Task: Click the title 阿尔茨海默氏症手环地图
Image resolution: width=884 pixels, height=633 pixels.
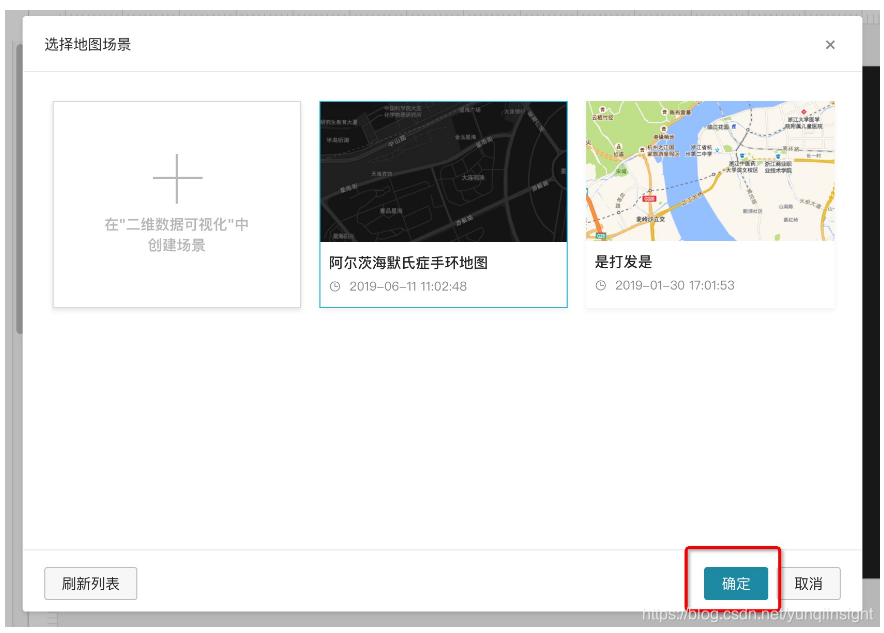Action: (x=408, y=263)
